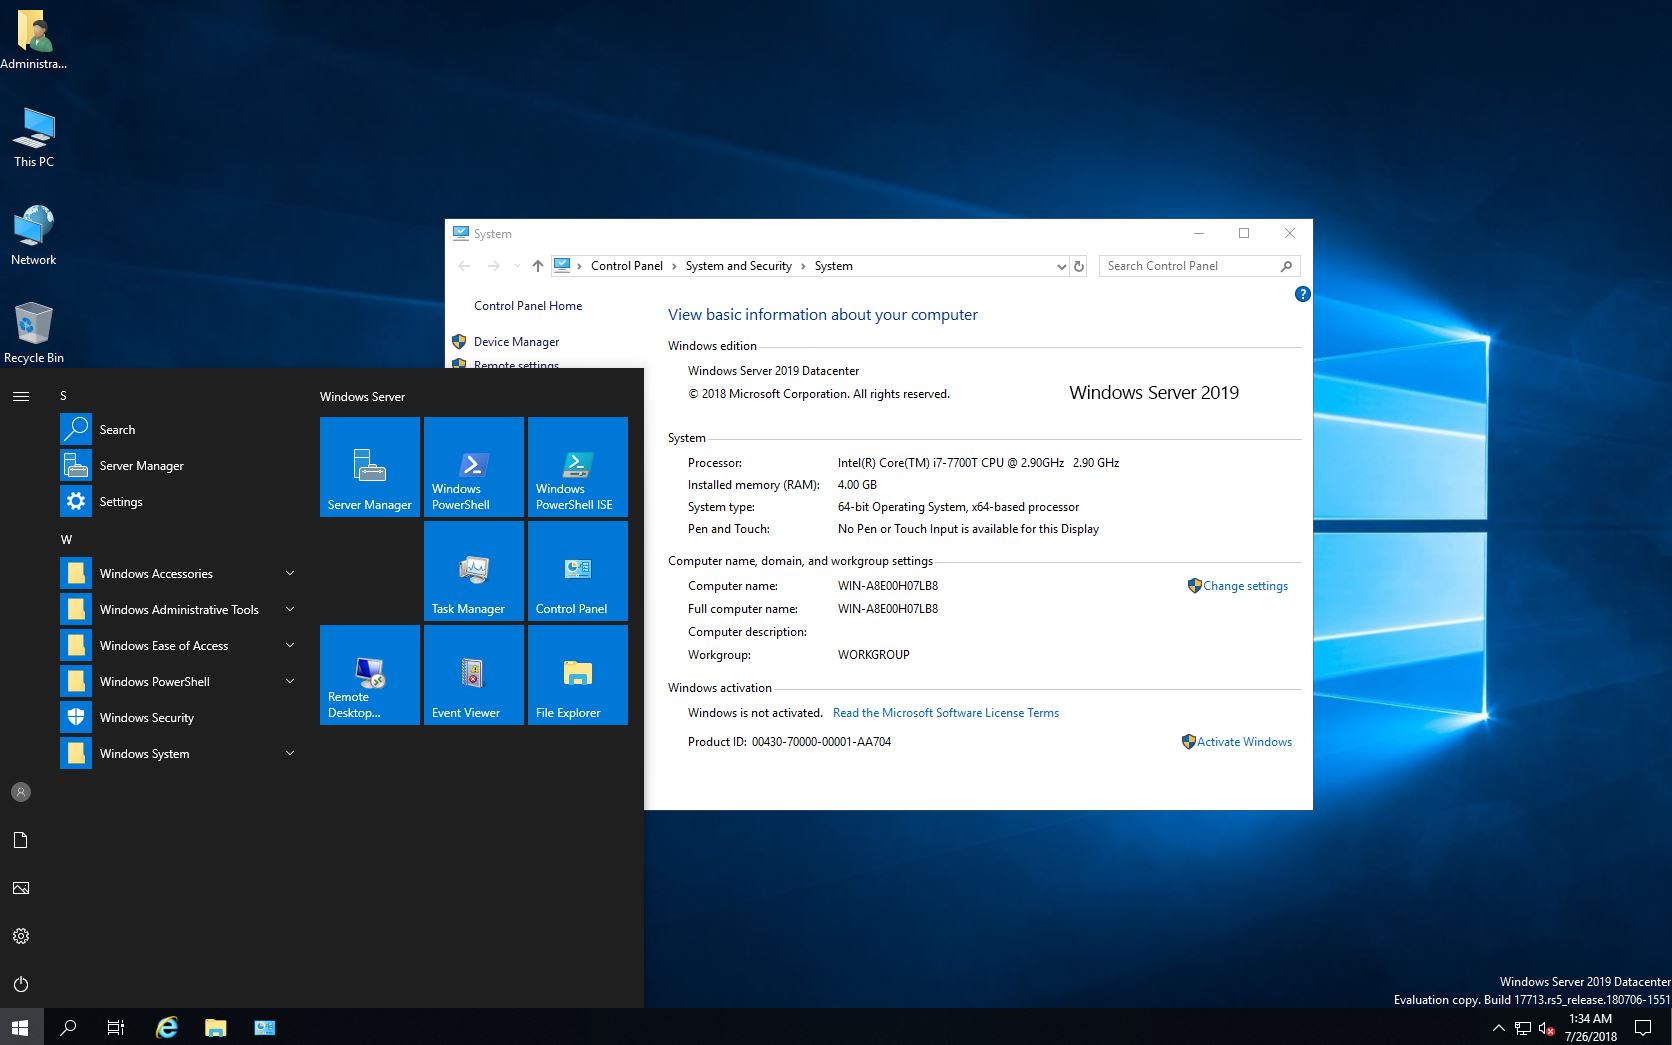Open Settings gear in the Start rail
The width and height of the screenshot is (1672, 1045).
tap(21, 936)
